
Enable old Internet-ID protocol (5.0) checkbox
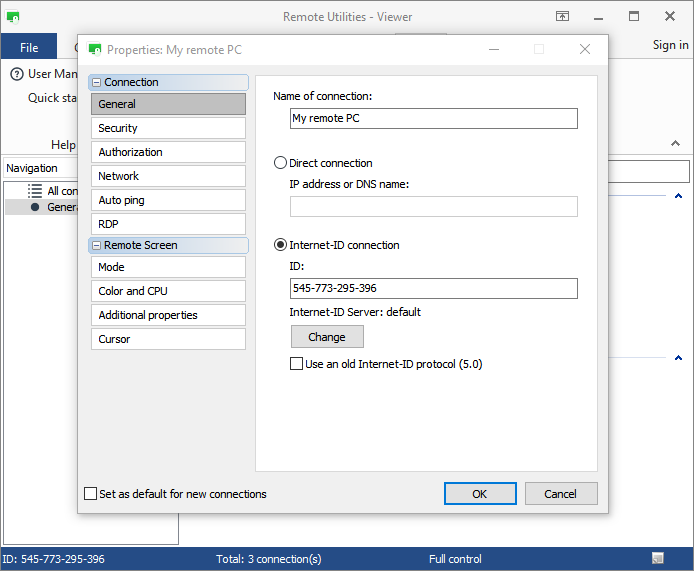click(x=296, y=364)
